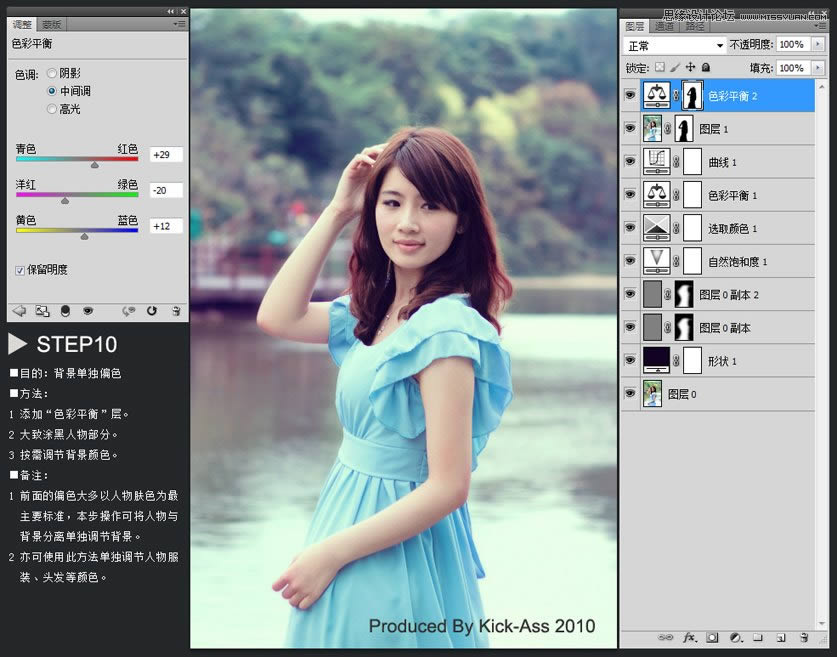Reset the Color Balance adjustment
Screen dimensions: 837x657
coord(152,313)
